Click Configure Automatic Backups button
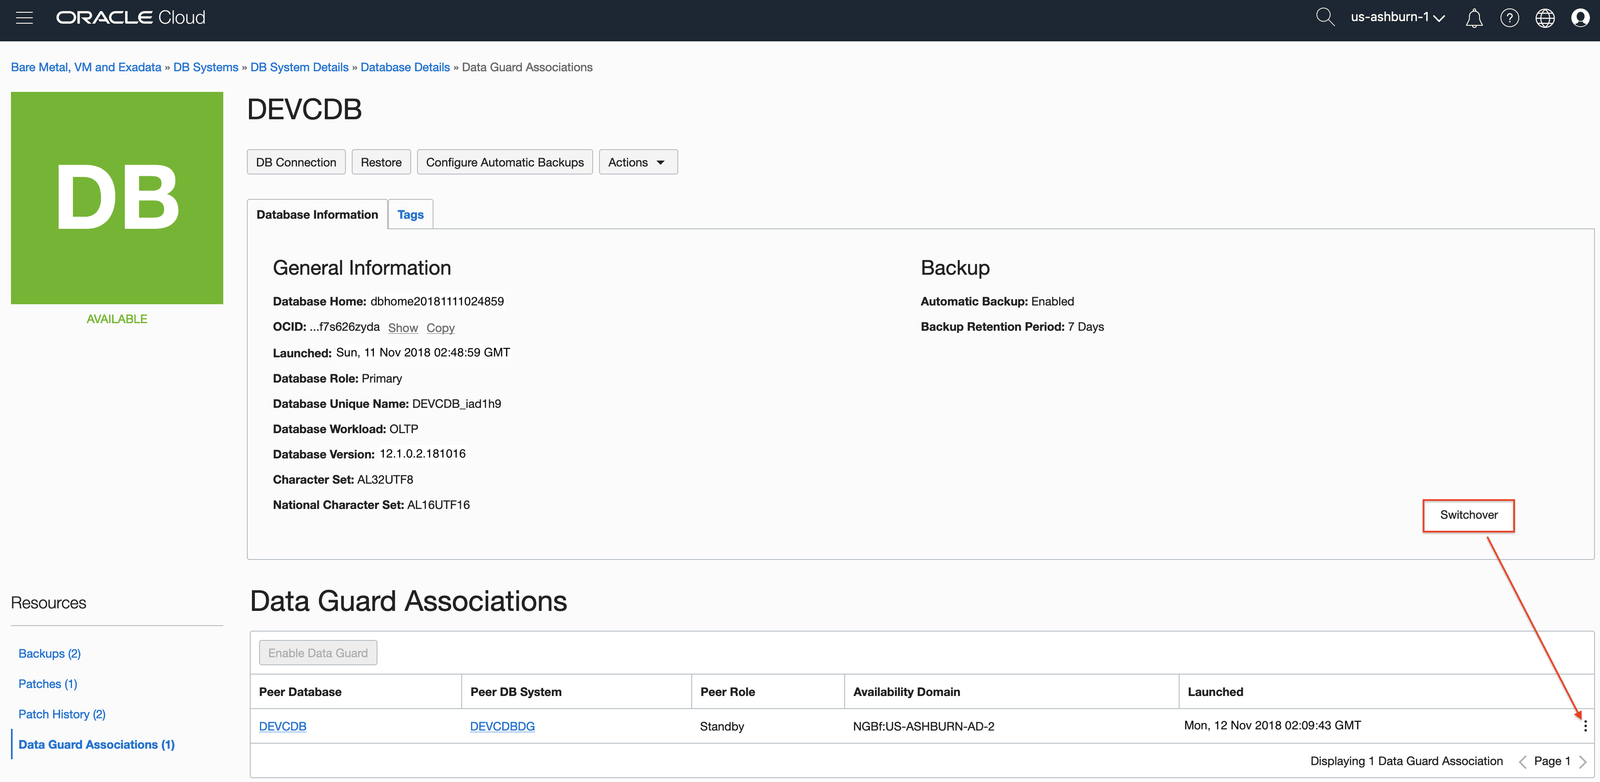 click(505, 162)
